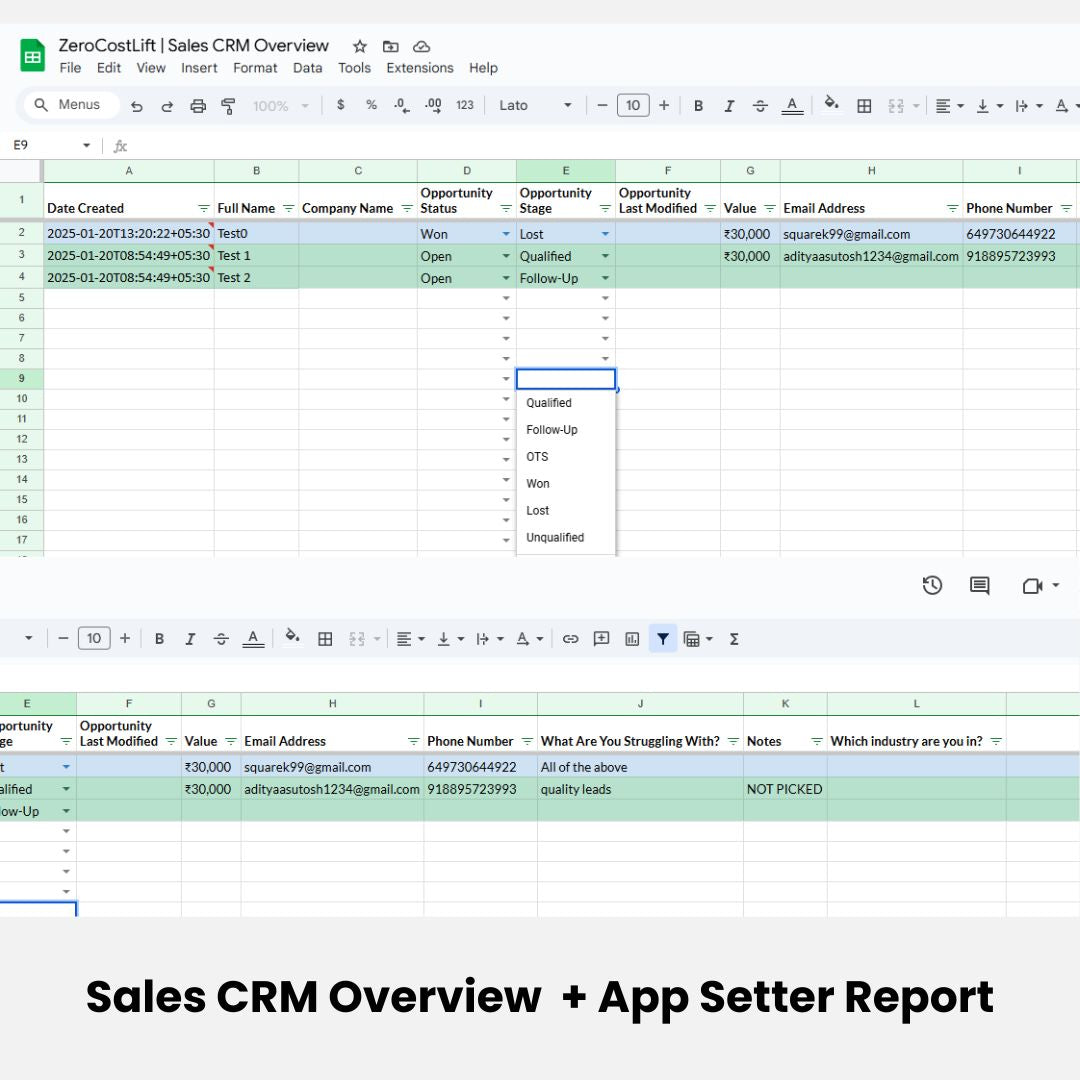Insert a chart from the toolbar
Image resolution: width=1080 pixels, height=1080 pixels.
[632, 639]
